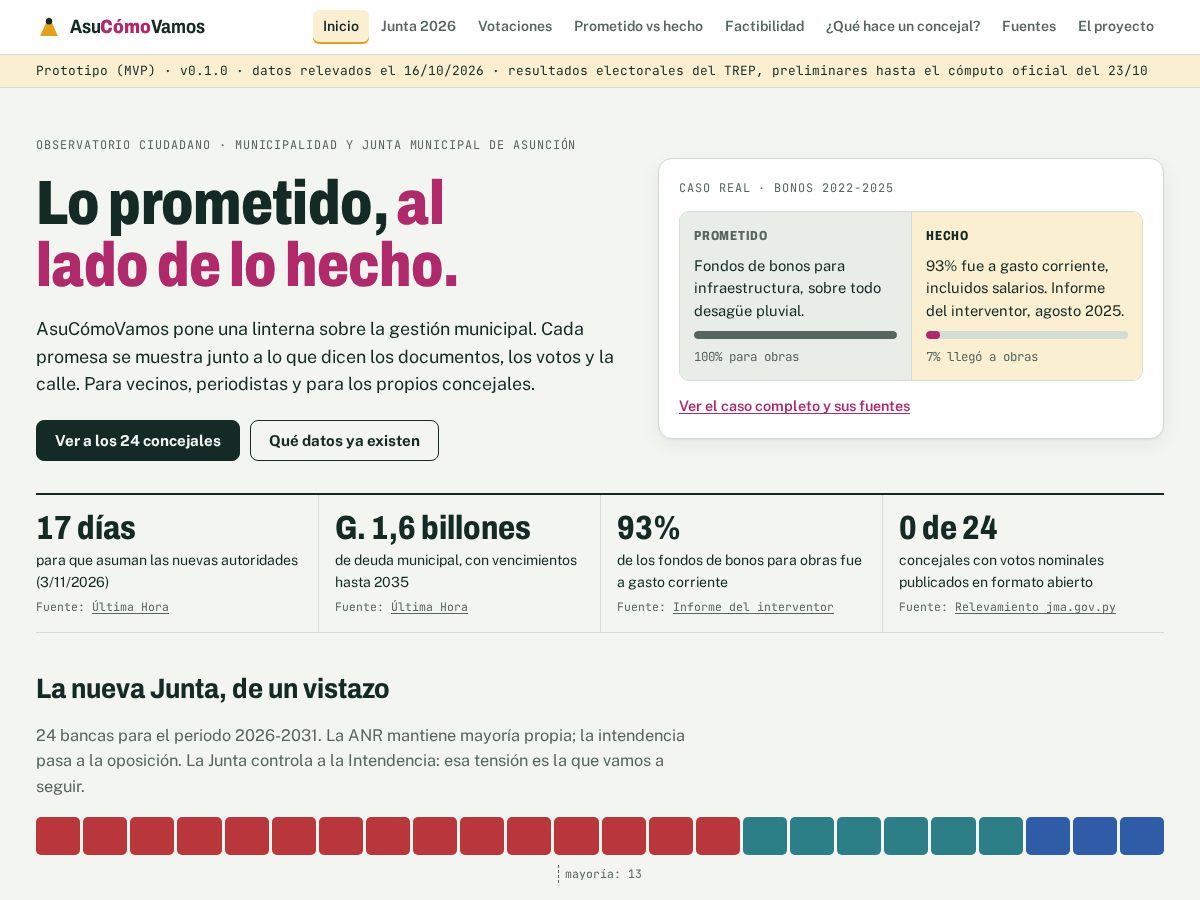The height and width of the screenshot is (900, 1200).
Task: Click the Observatorio Ciudadano overline text
Action: point(306,145)
